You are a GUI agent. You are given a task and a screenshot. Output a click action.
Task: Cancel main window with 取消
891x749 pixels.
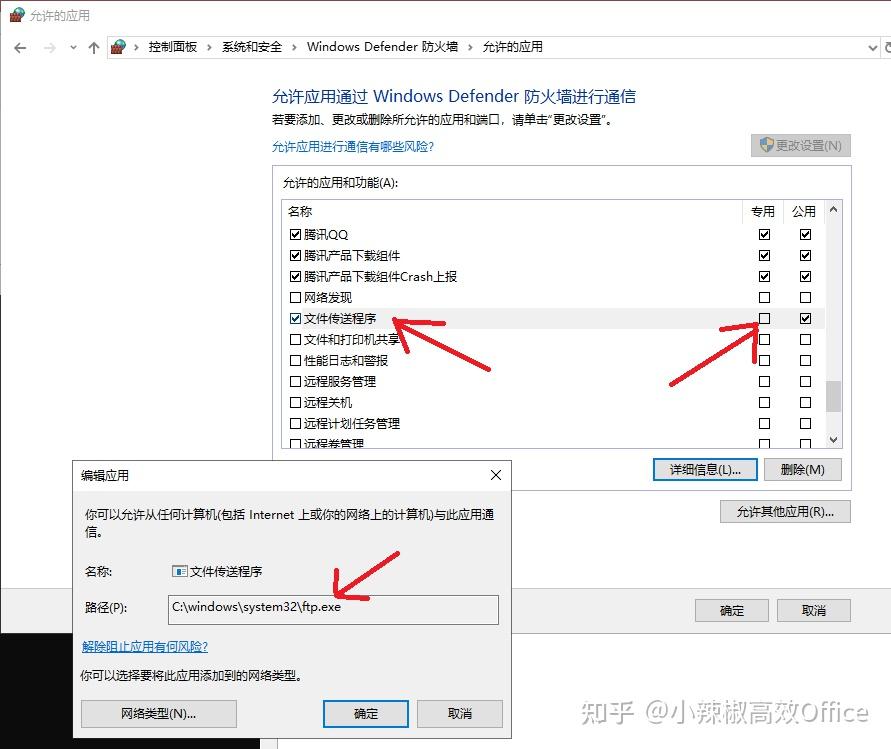pyautogui.click(x=814, y=610)
